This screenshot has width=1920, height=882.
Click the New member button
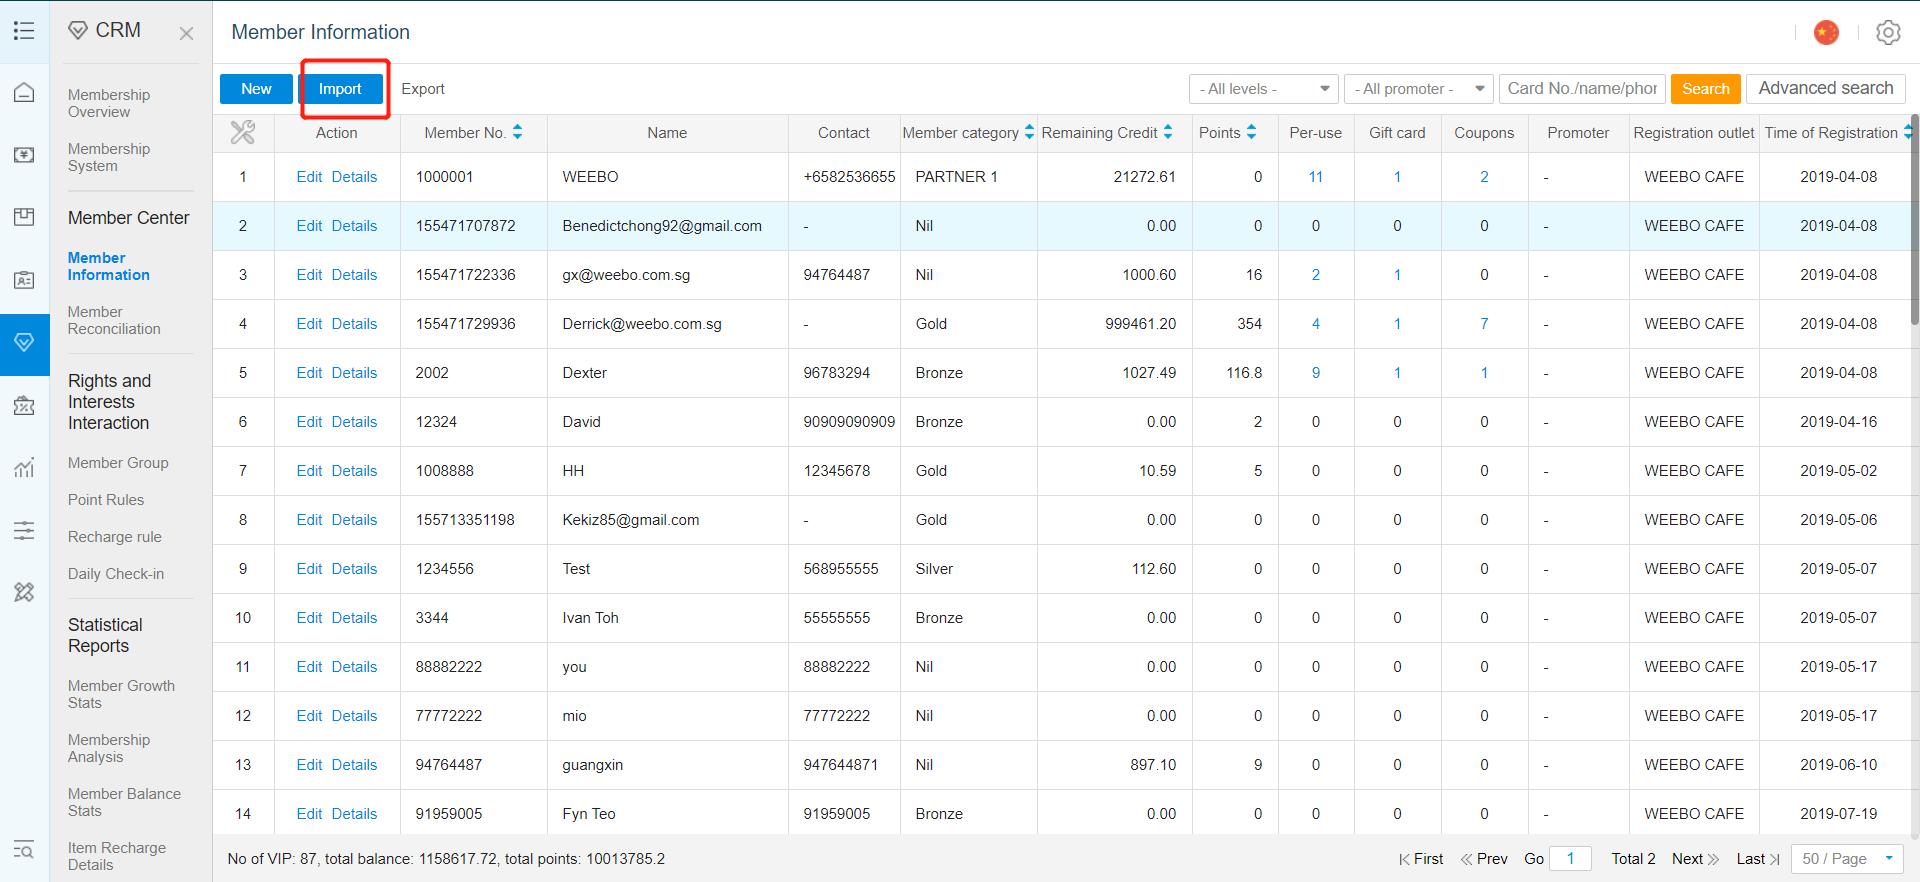click(x=256, y=89)
